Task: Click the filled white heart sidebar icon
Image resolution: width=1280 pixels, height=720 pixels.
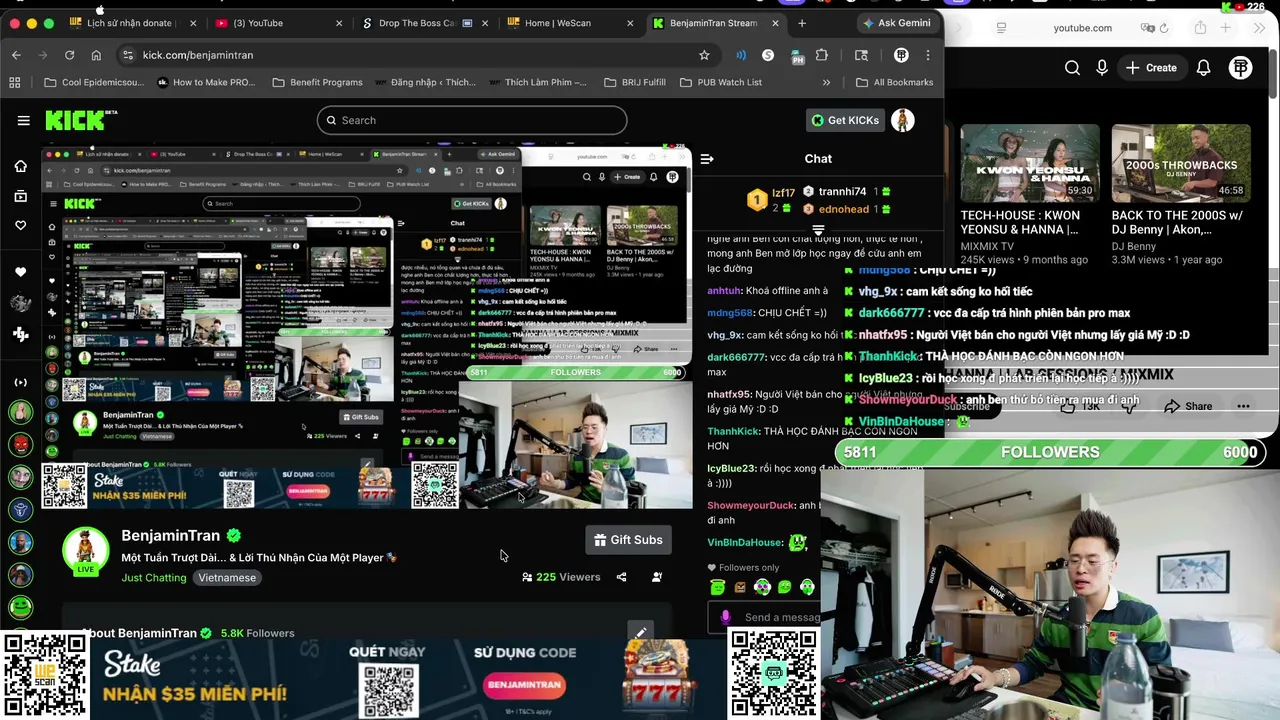Action: coord(20,272)
